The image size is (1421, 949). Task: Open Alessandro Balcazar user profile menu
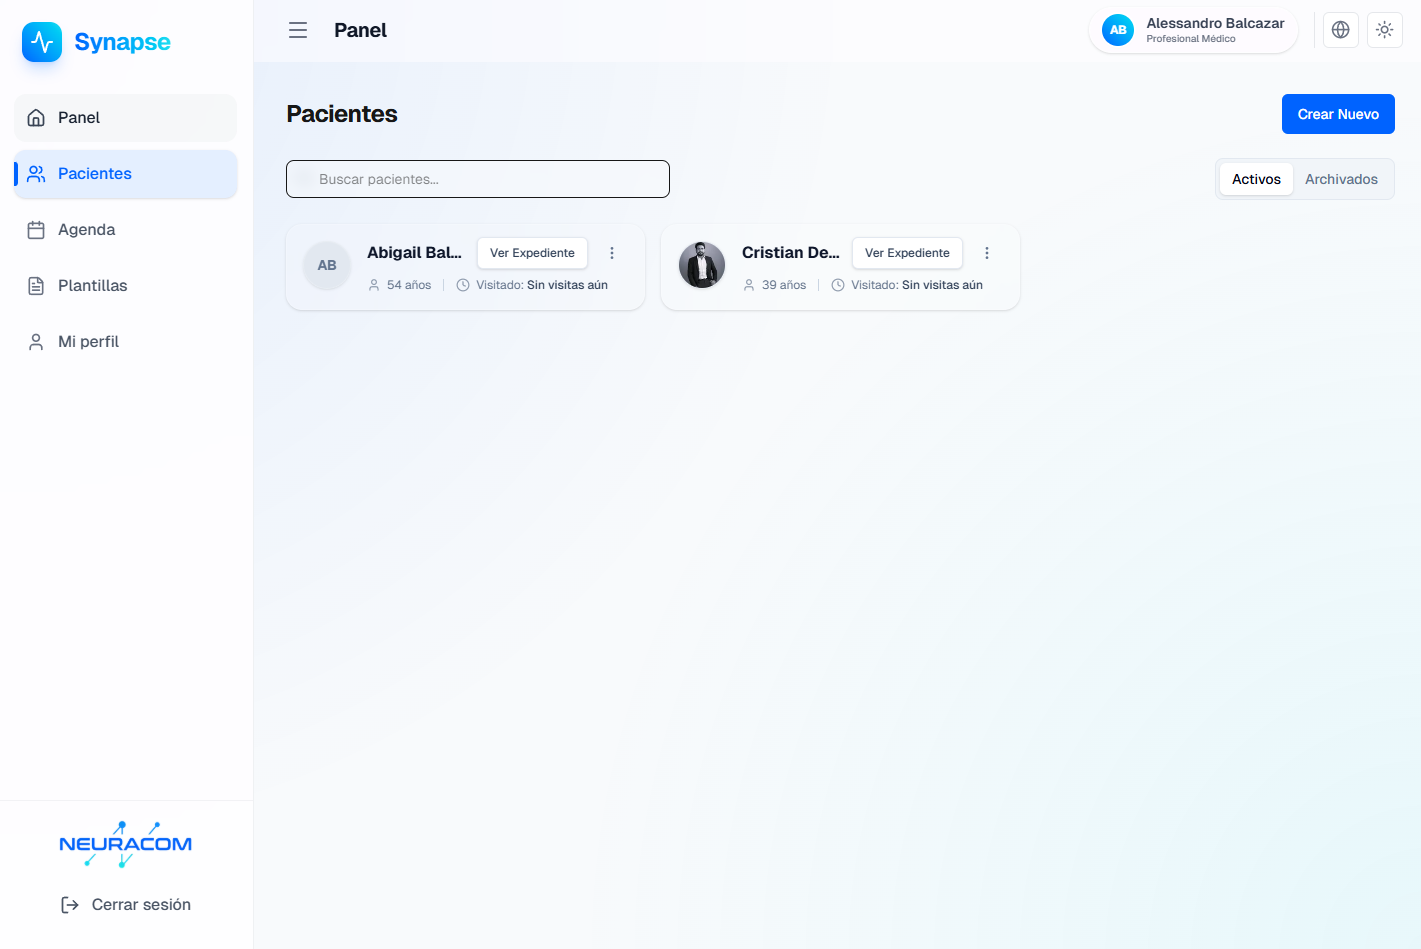pyautogui.click(x=1193, y=30)
